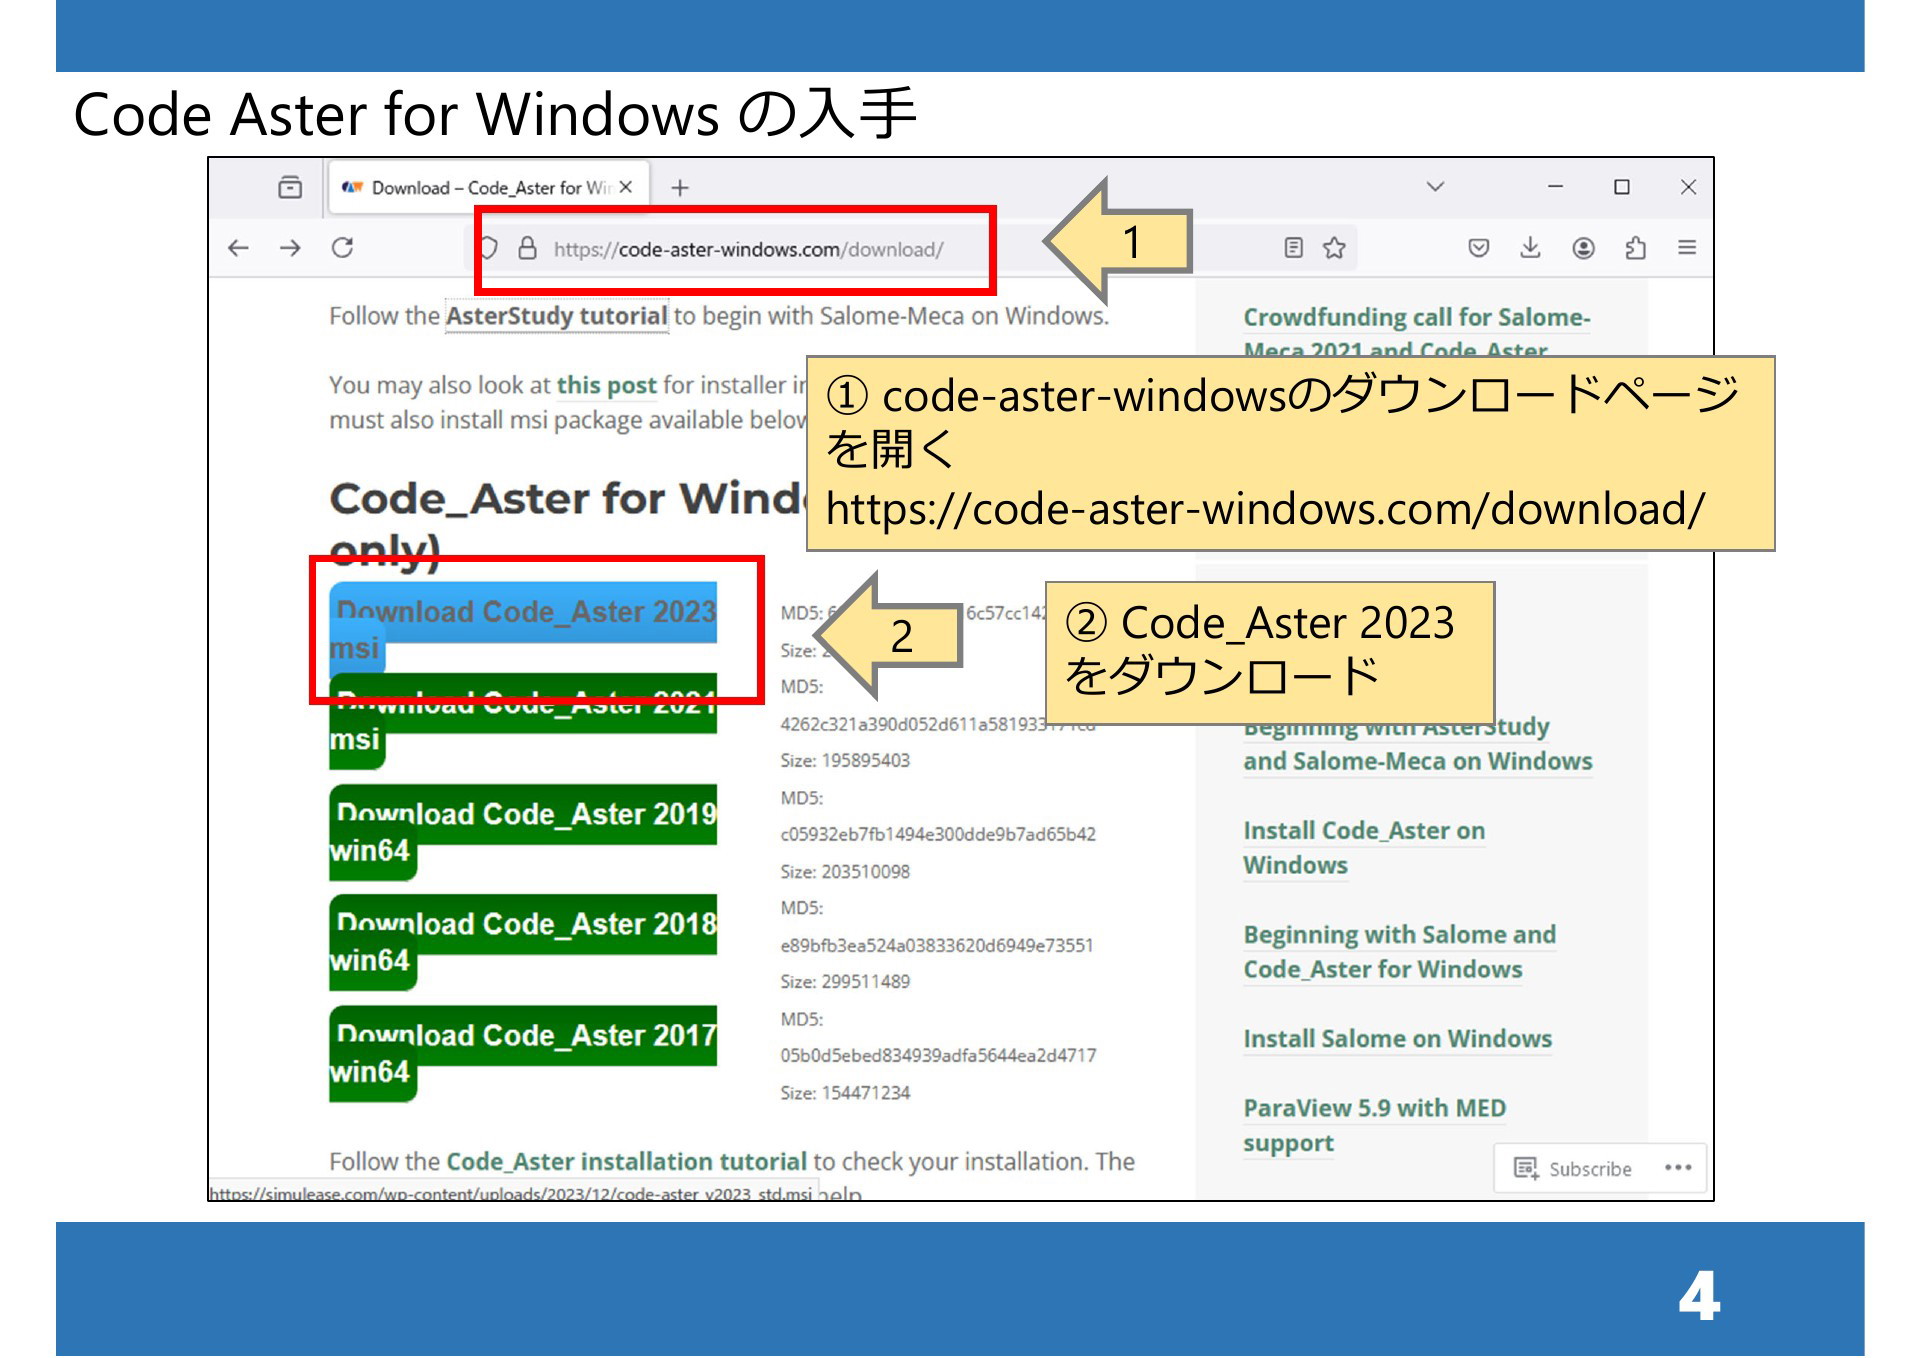Open extensions puzzle icon
The height and width of the screenshot is (1358, 1920).
pos(1635,248)
